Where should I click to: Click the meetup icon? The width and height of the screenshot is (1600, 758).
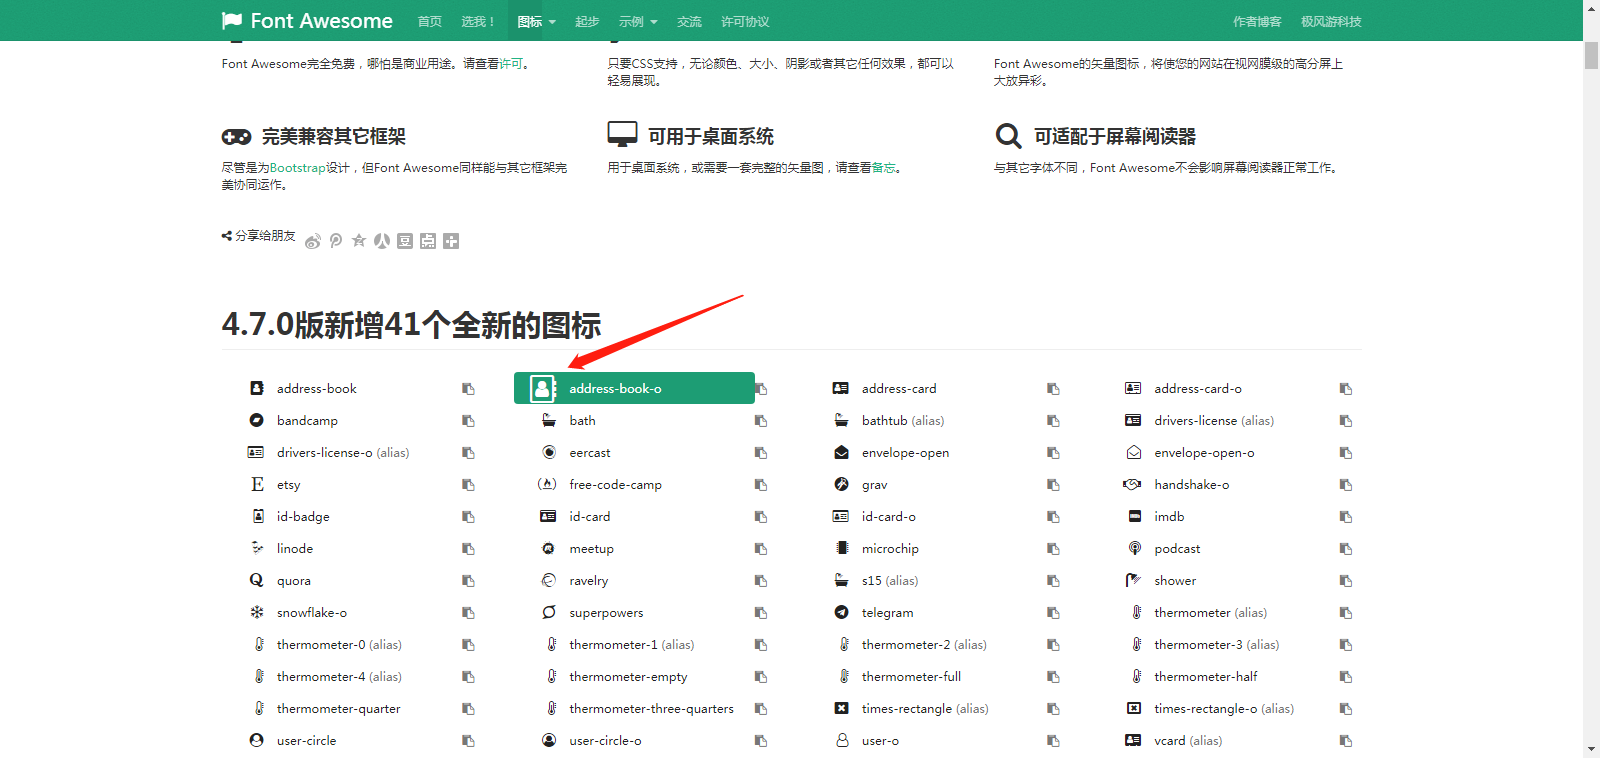click(548, 548)
